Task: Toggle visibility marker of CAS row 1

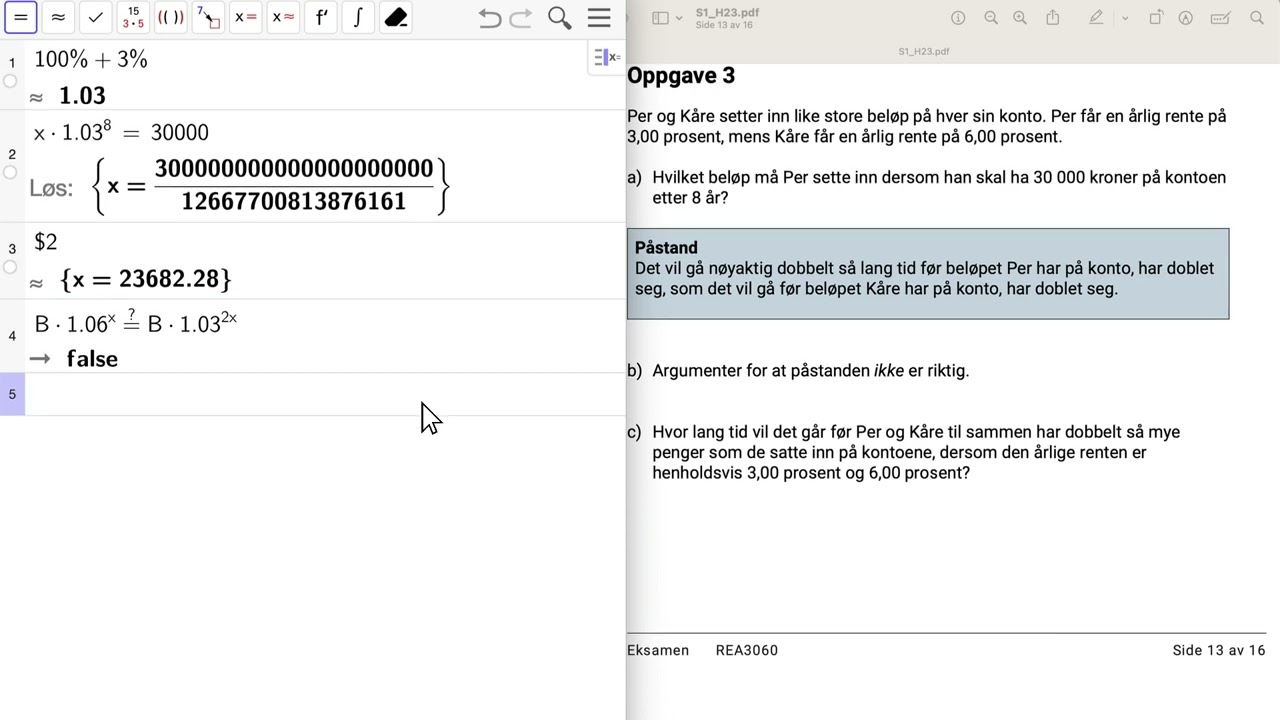Action: pyautogui.click(x=10, y=81)
